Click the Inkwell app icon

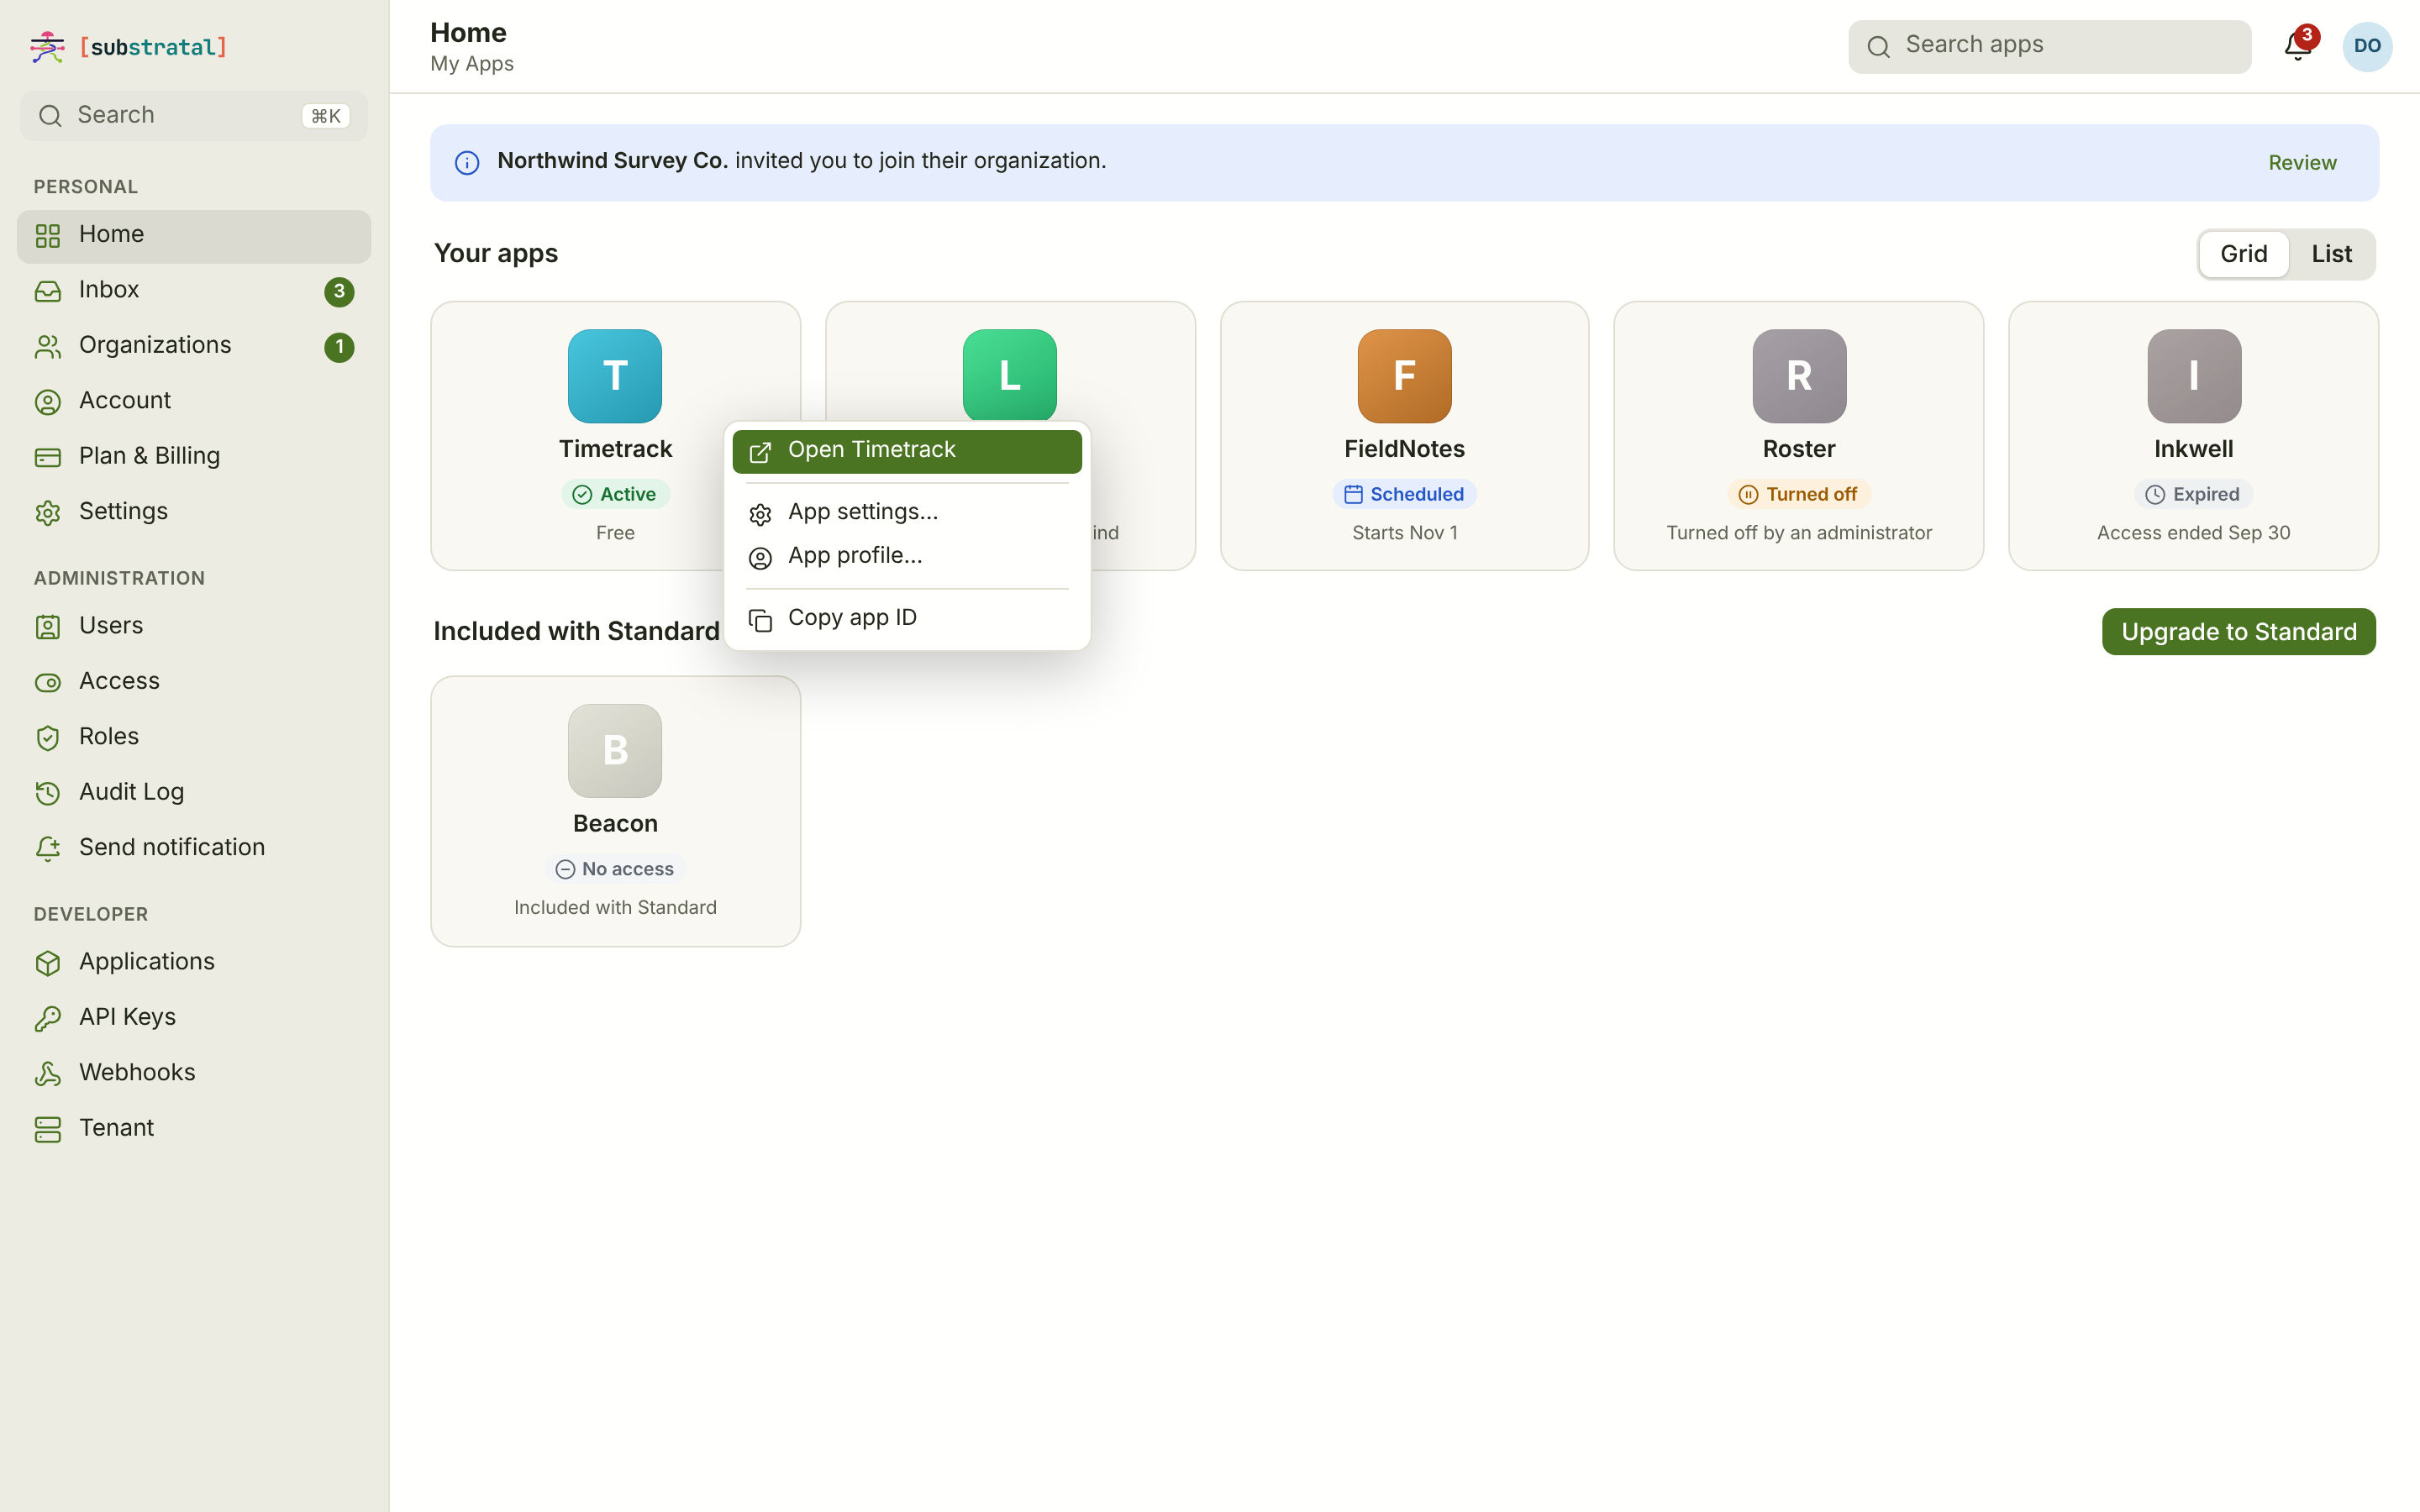[x=2194, y=376]
